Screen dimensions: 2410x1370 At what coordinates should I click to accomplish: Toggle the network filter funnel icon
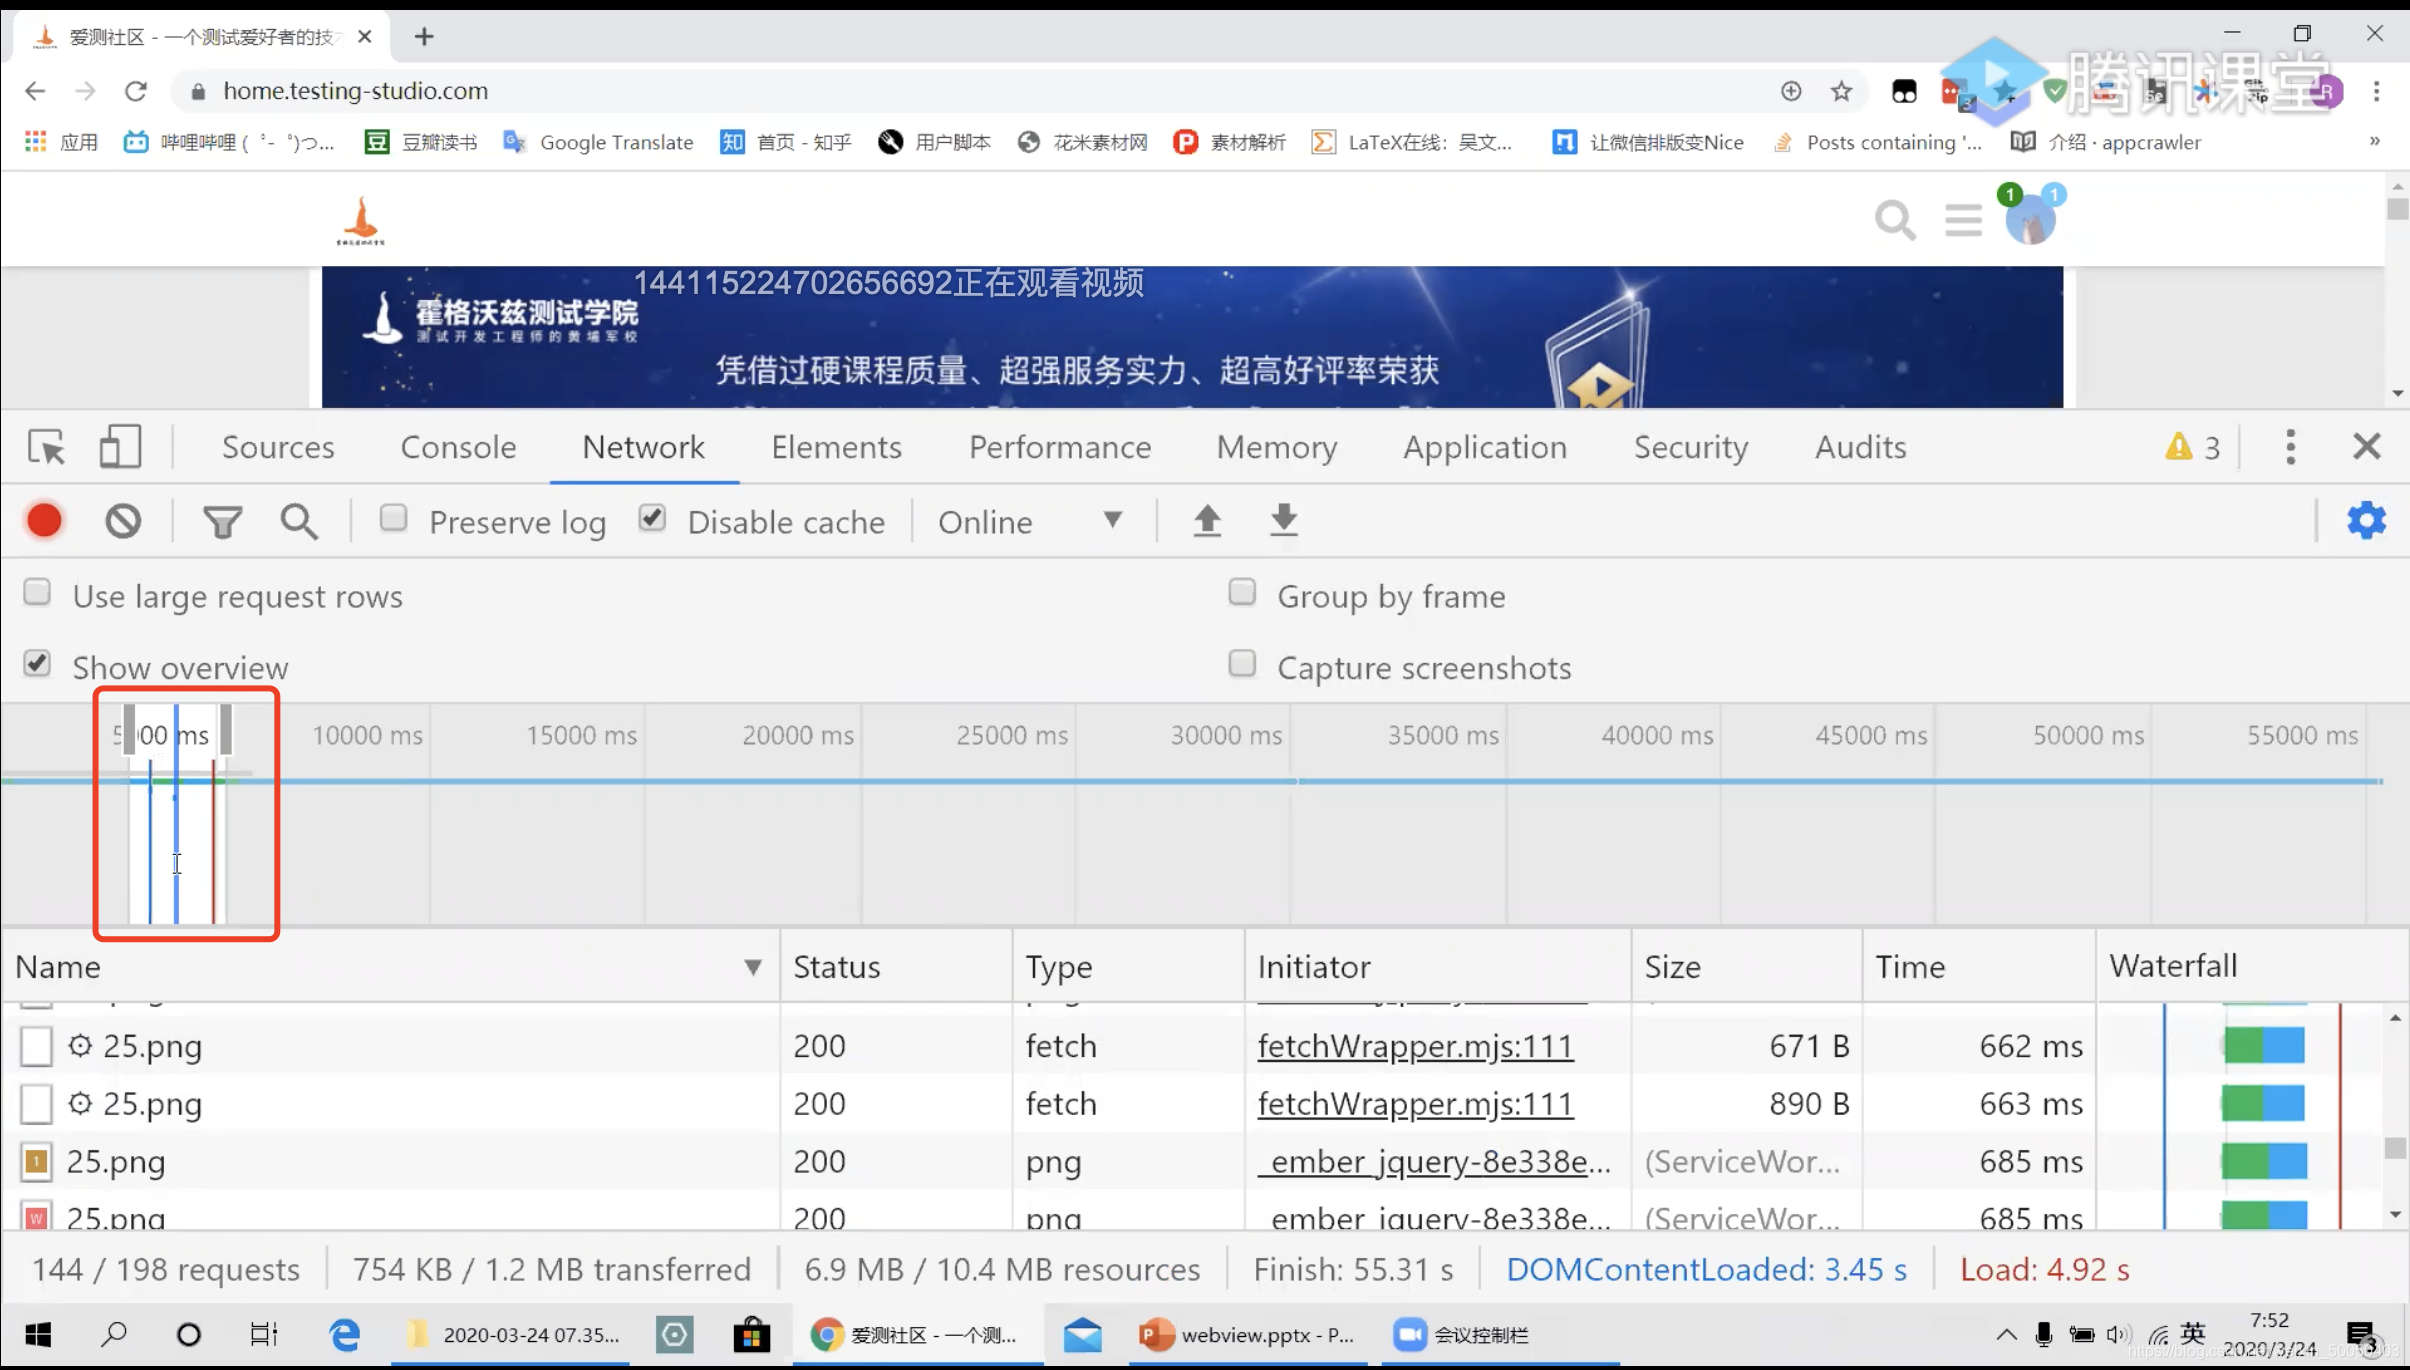click(222, 521)
